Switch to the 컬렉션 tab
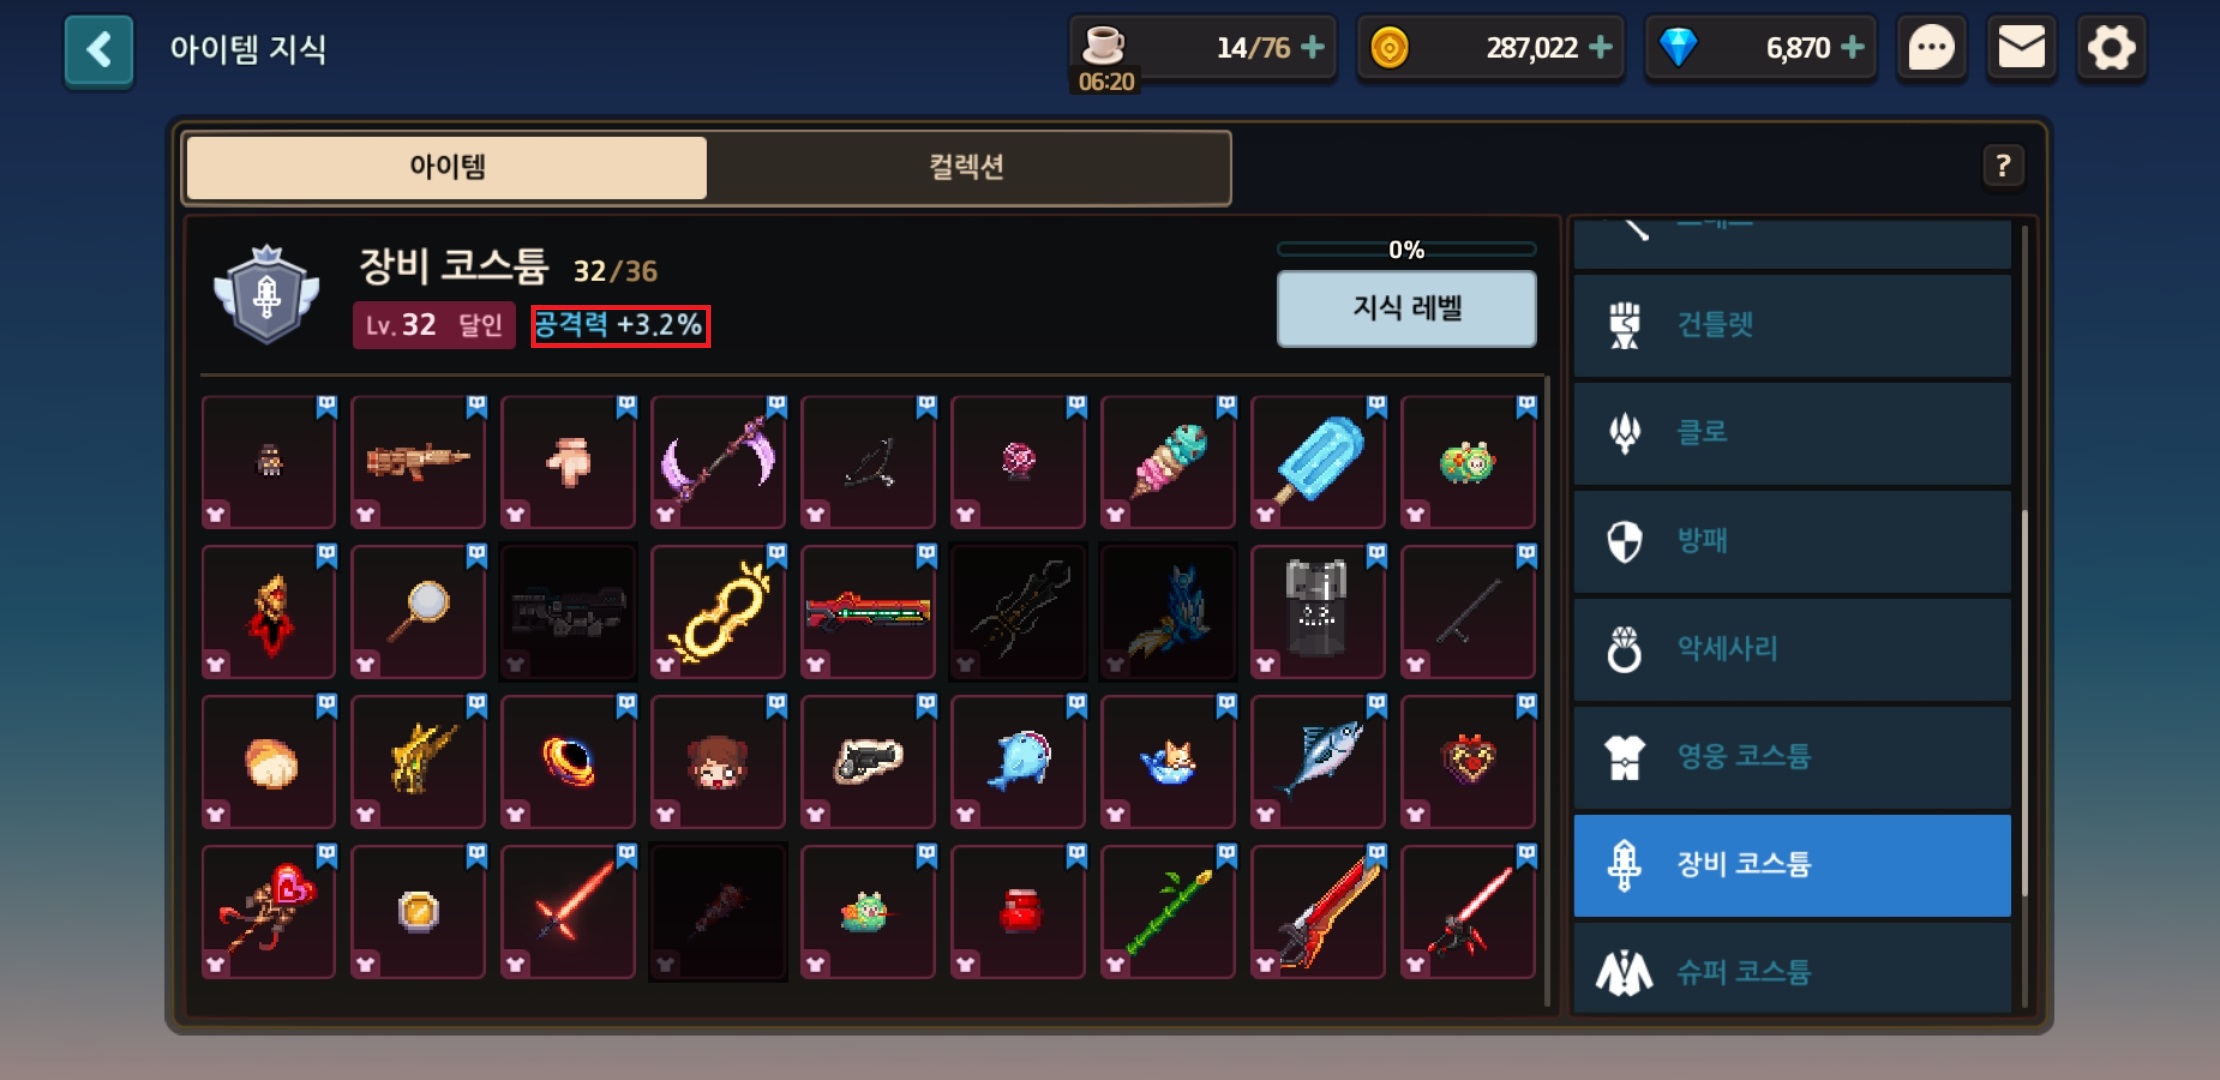Screen dimensions: 2220x1080 tap(967, 167)
